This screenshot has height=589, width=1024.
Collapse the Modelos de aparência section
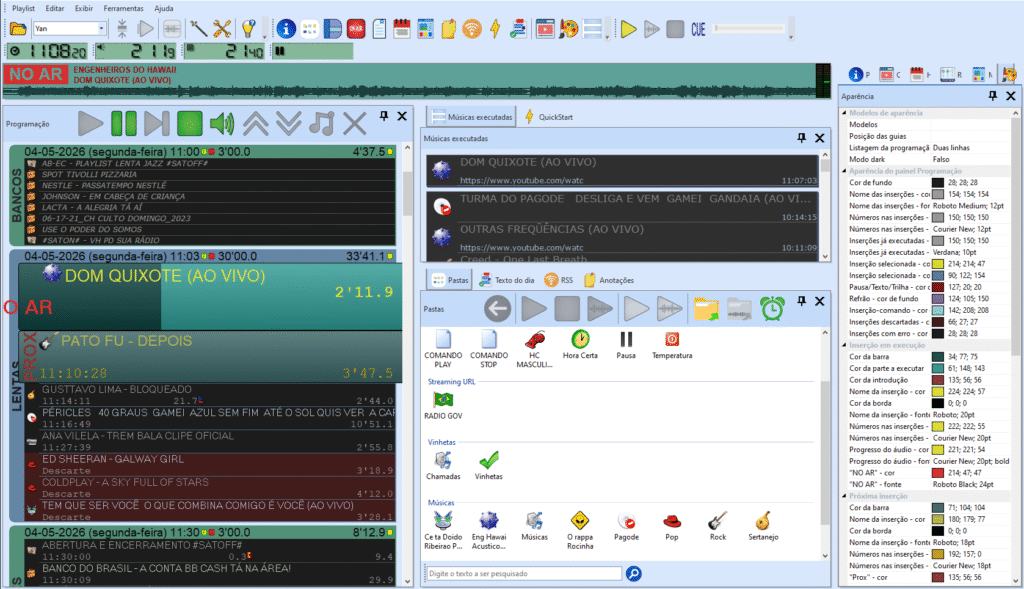(x=844, y=113)
